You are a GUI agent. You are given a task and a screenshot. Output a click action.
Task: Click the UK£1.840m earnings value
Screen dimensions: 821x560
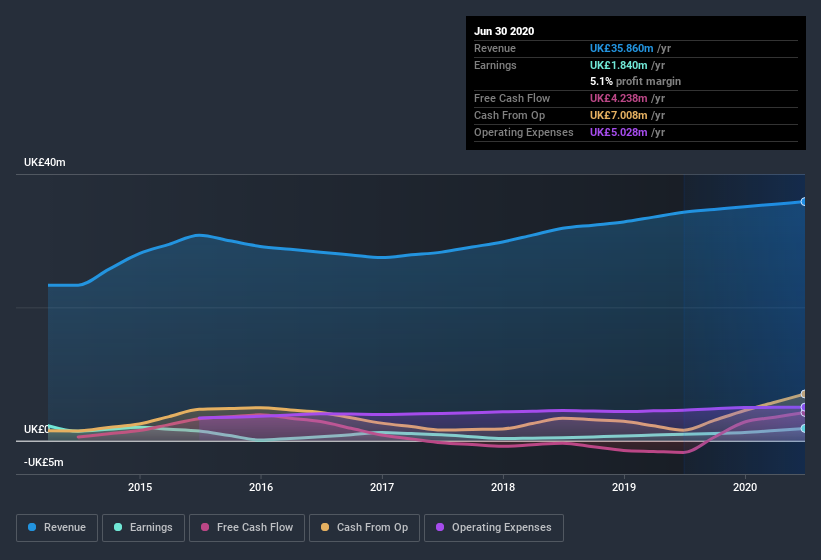[x=618, y=65]
